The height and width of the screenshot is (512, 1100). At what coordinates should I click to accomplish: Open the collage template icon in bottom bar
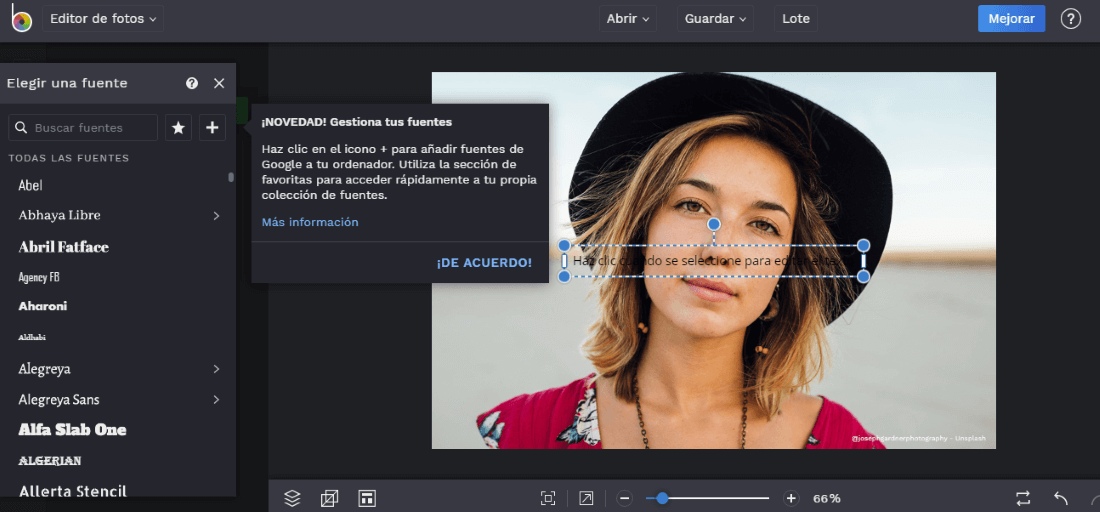click(x=367, y=499)
